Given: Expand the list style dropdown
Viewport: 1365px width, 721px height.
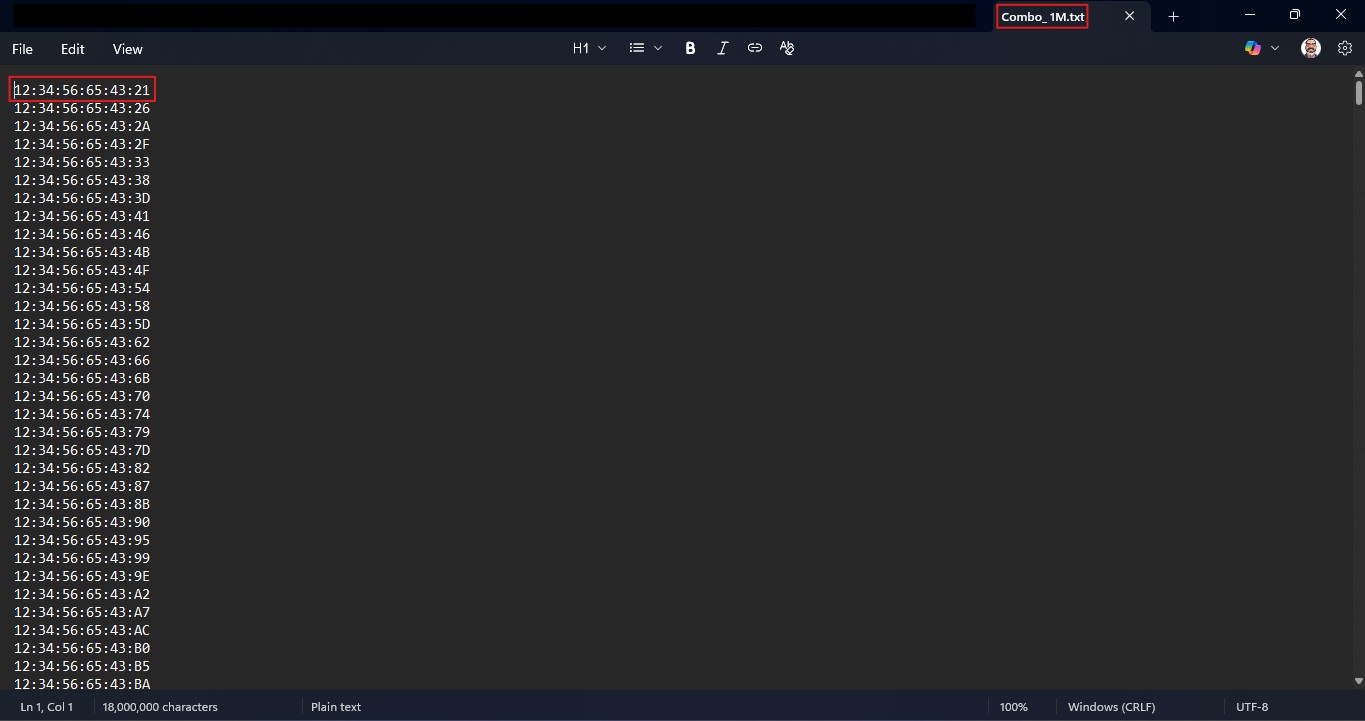Looking at the screenshot, I should tap(645, 48).
